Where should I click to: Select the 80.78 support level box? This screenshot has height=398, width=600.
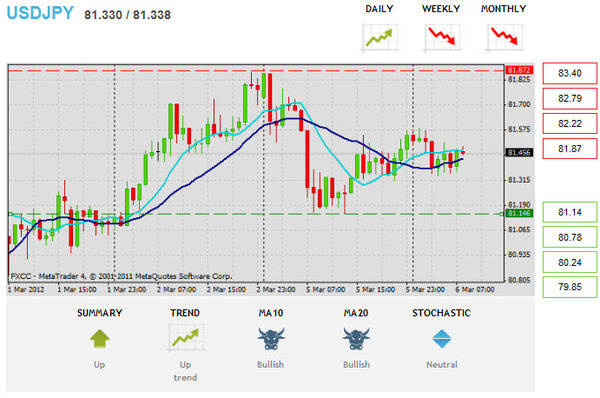(x=570, y=237)
